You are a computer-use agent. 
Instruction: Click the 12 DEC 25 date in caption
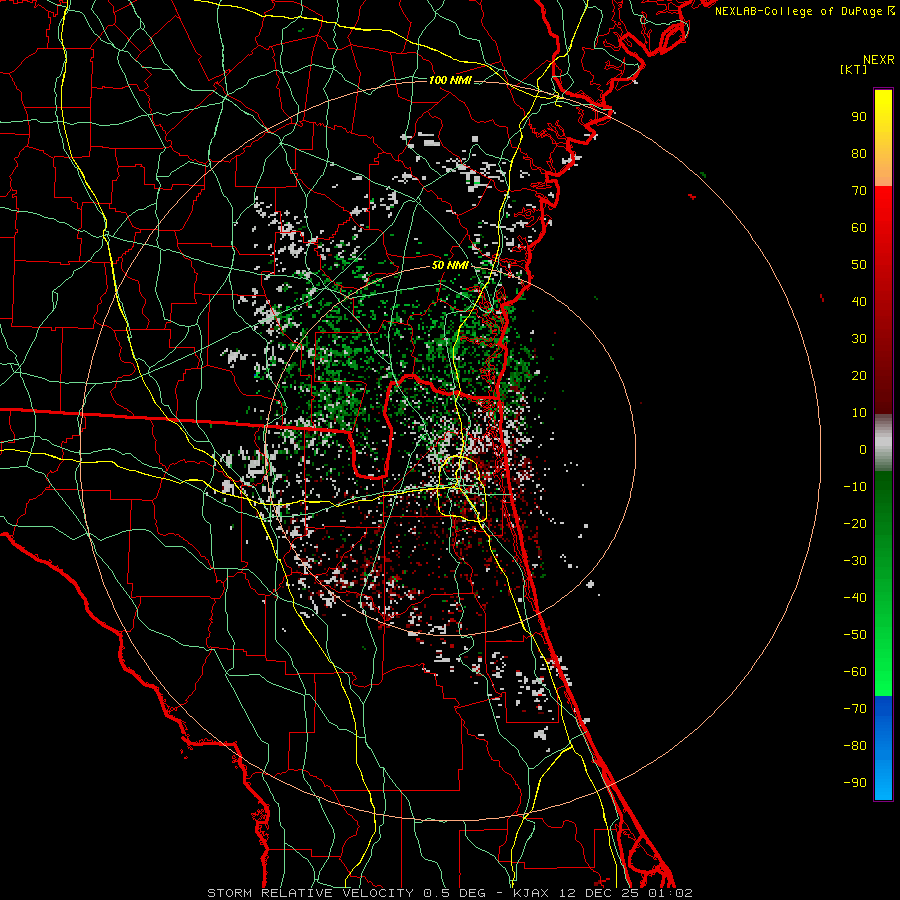[599, 893]
